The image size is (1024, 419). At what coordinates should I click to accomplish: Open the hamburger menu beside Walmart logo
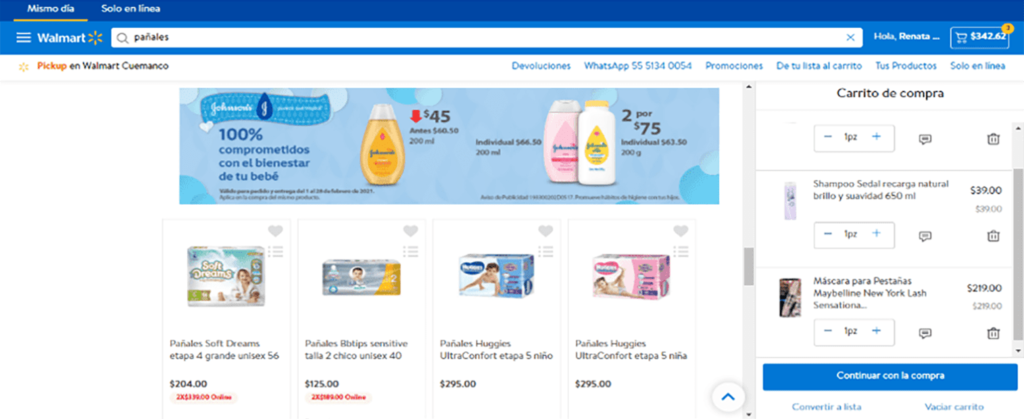point(24,38)
